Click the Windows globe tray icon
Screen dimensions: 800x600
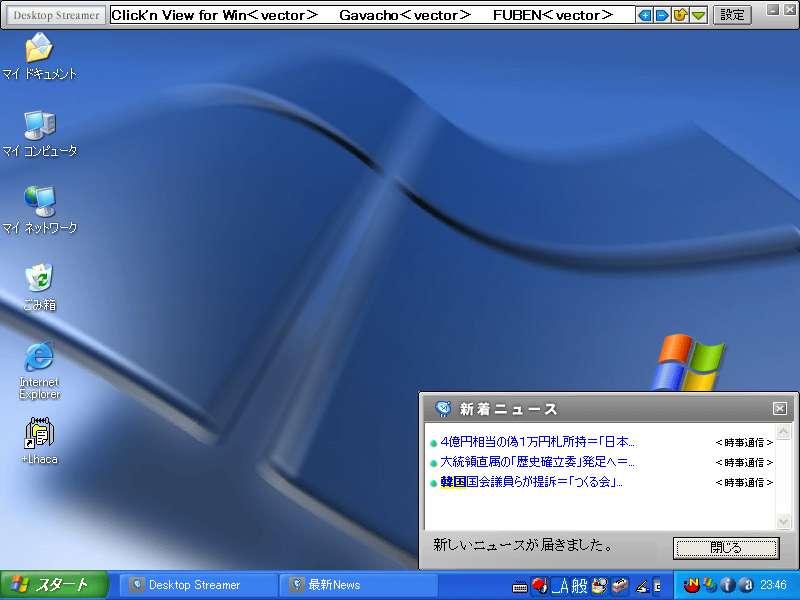710,585
